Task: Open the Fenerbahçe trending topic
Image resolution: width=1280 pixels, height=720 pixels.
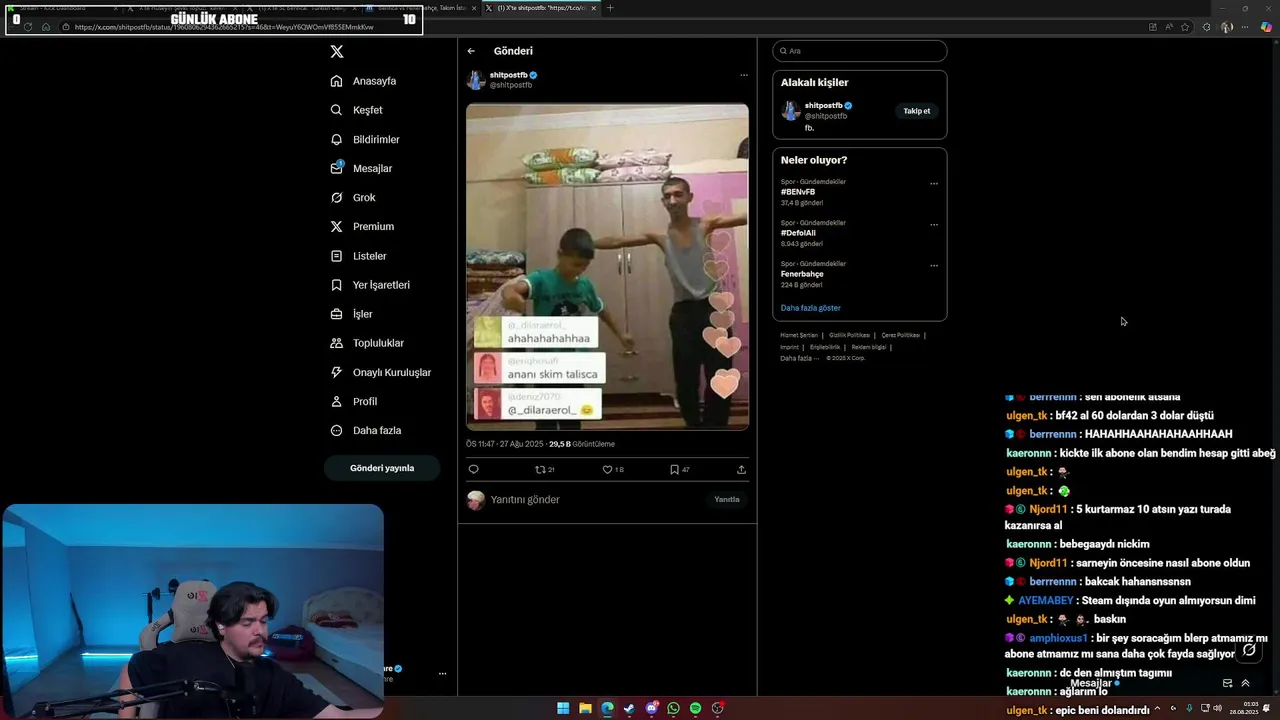Action: point(802,274)
